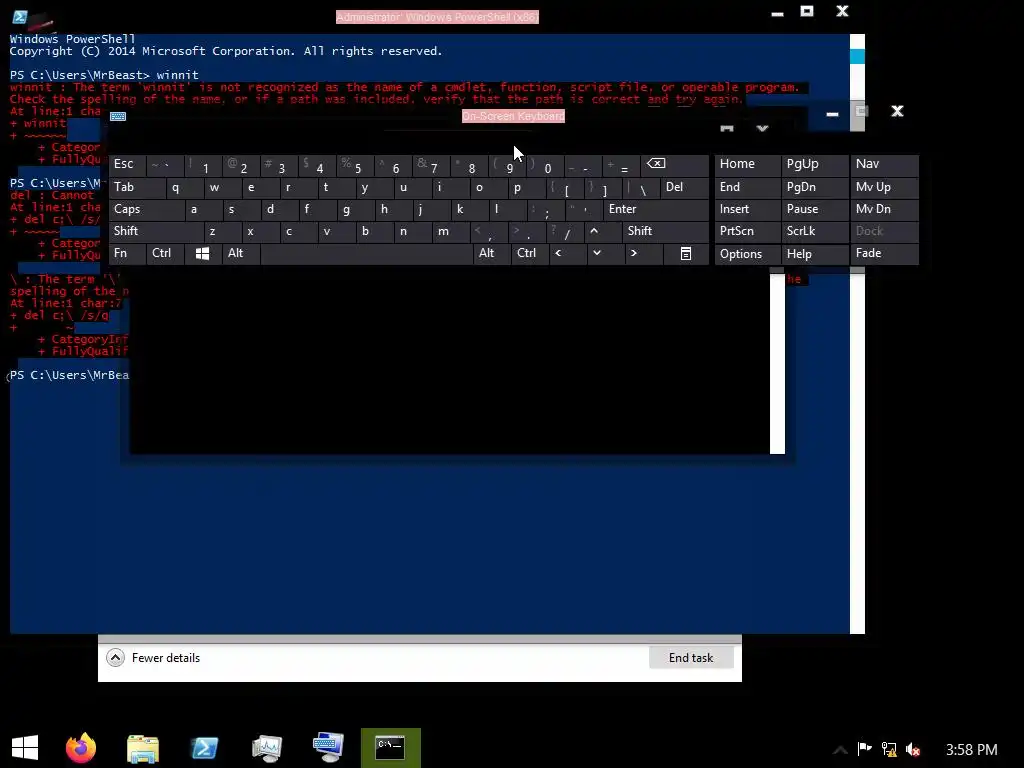The height and width of the screenshot is (768, 1024).
Task: Click the Tab key
Action: [x=136, y=187]
